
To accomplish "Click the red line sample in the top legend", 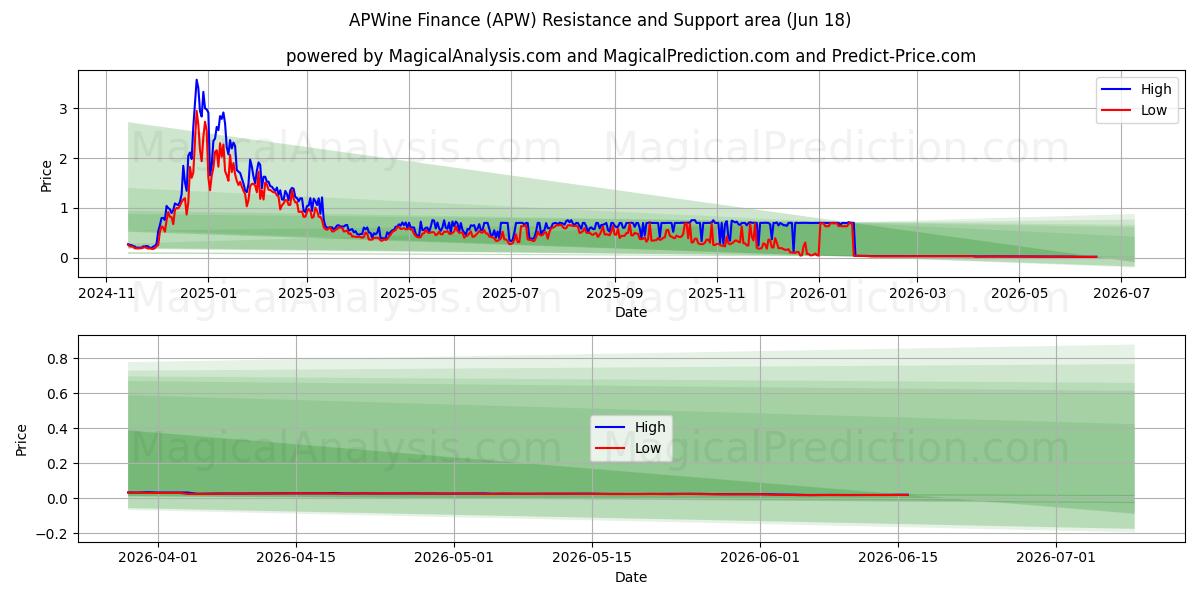I will coord(1117,111).
